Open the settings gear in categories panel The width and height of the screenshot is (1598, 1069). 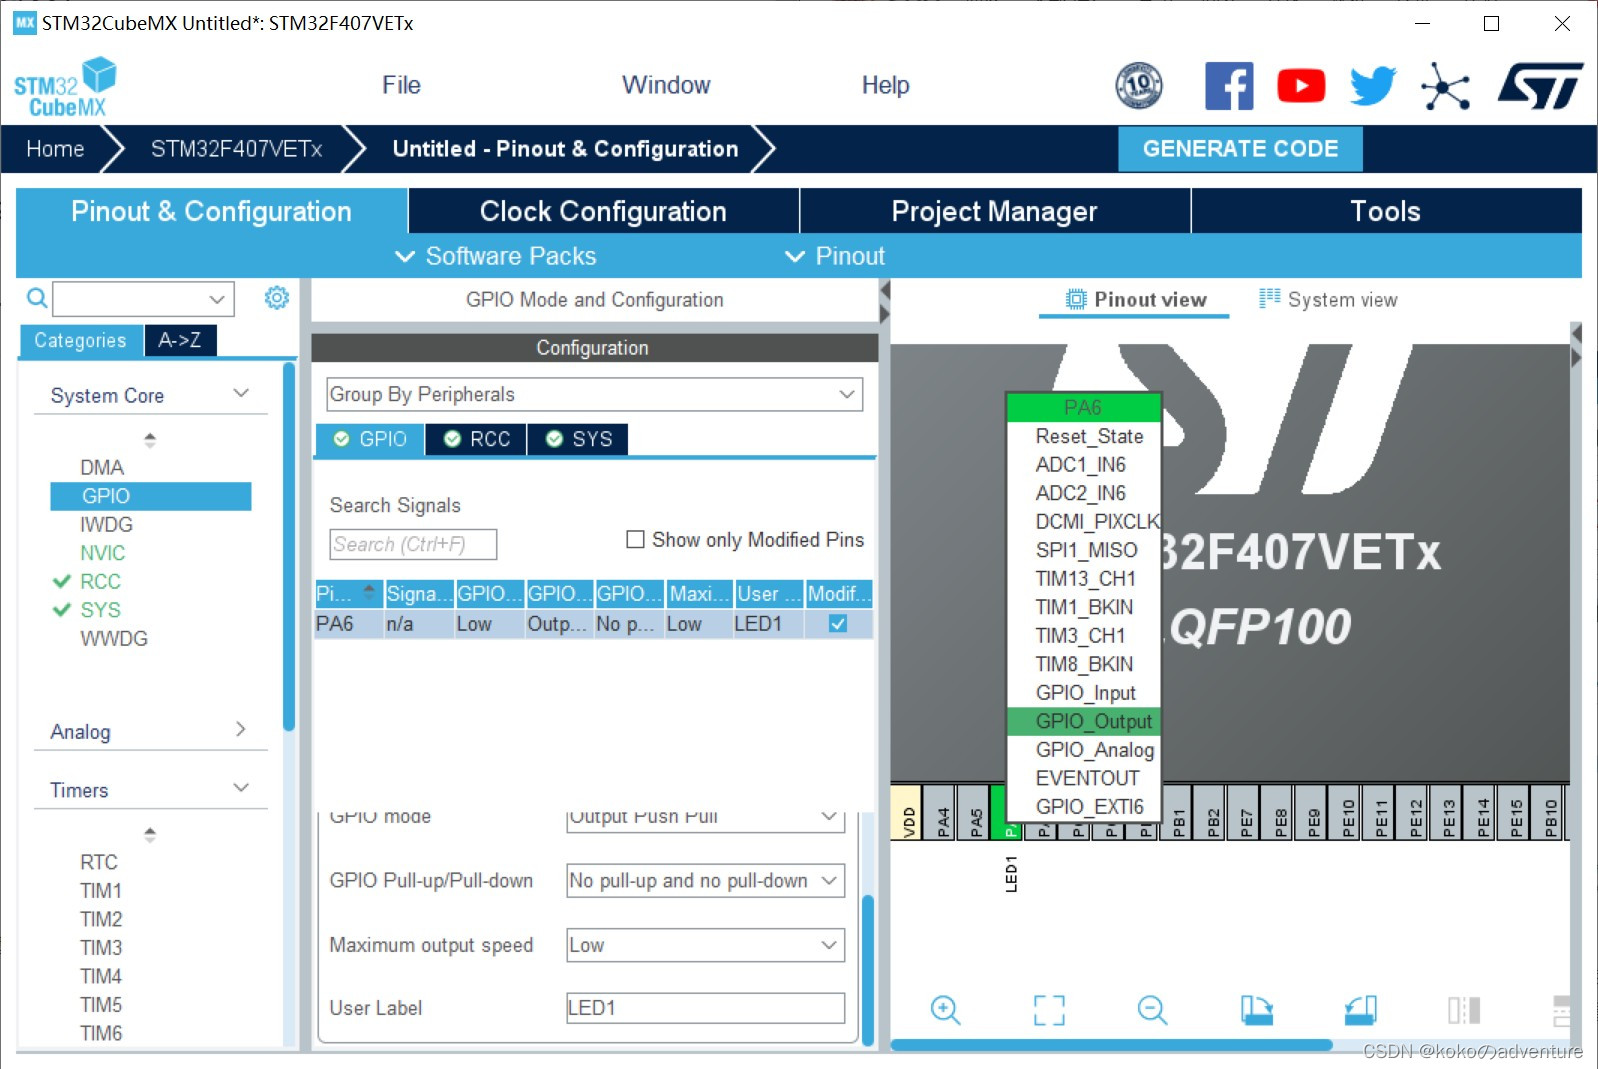click(277, 298)
